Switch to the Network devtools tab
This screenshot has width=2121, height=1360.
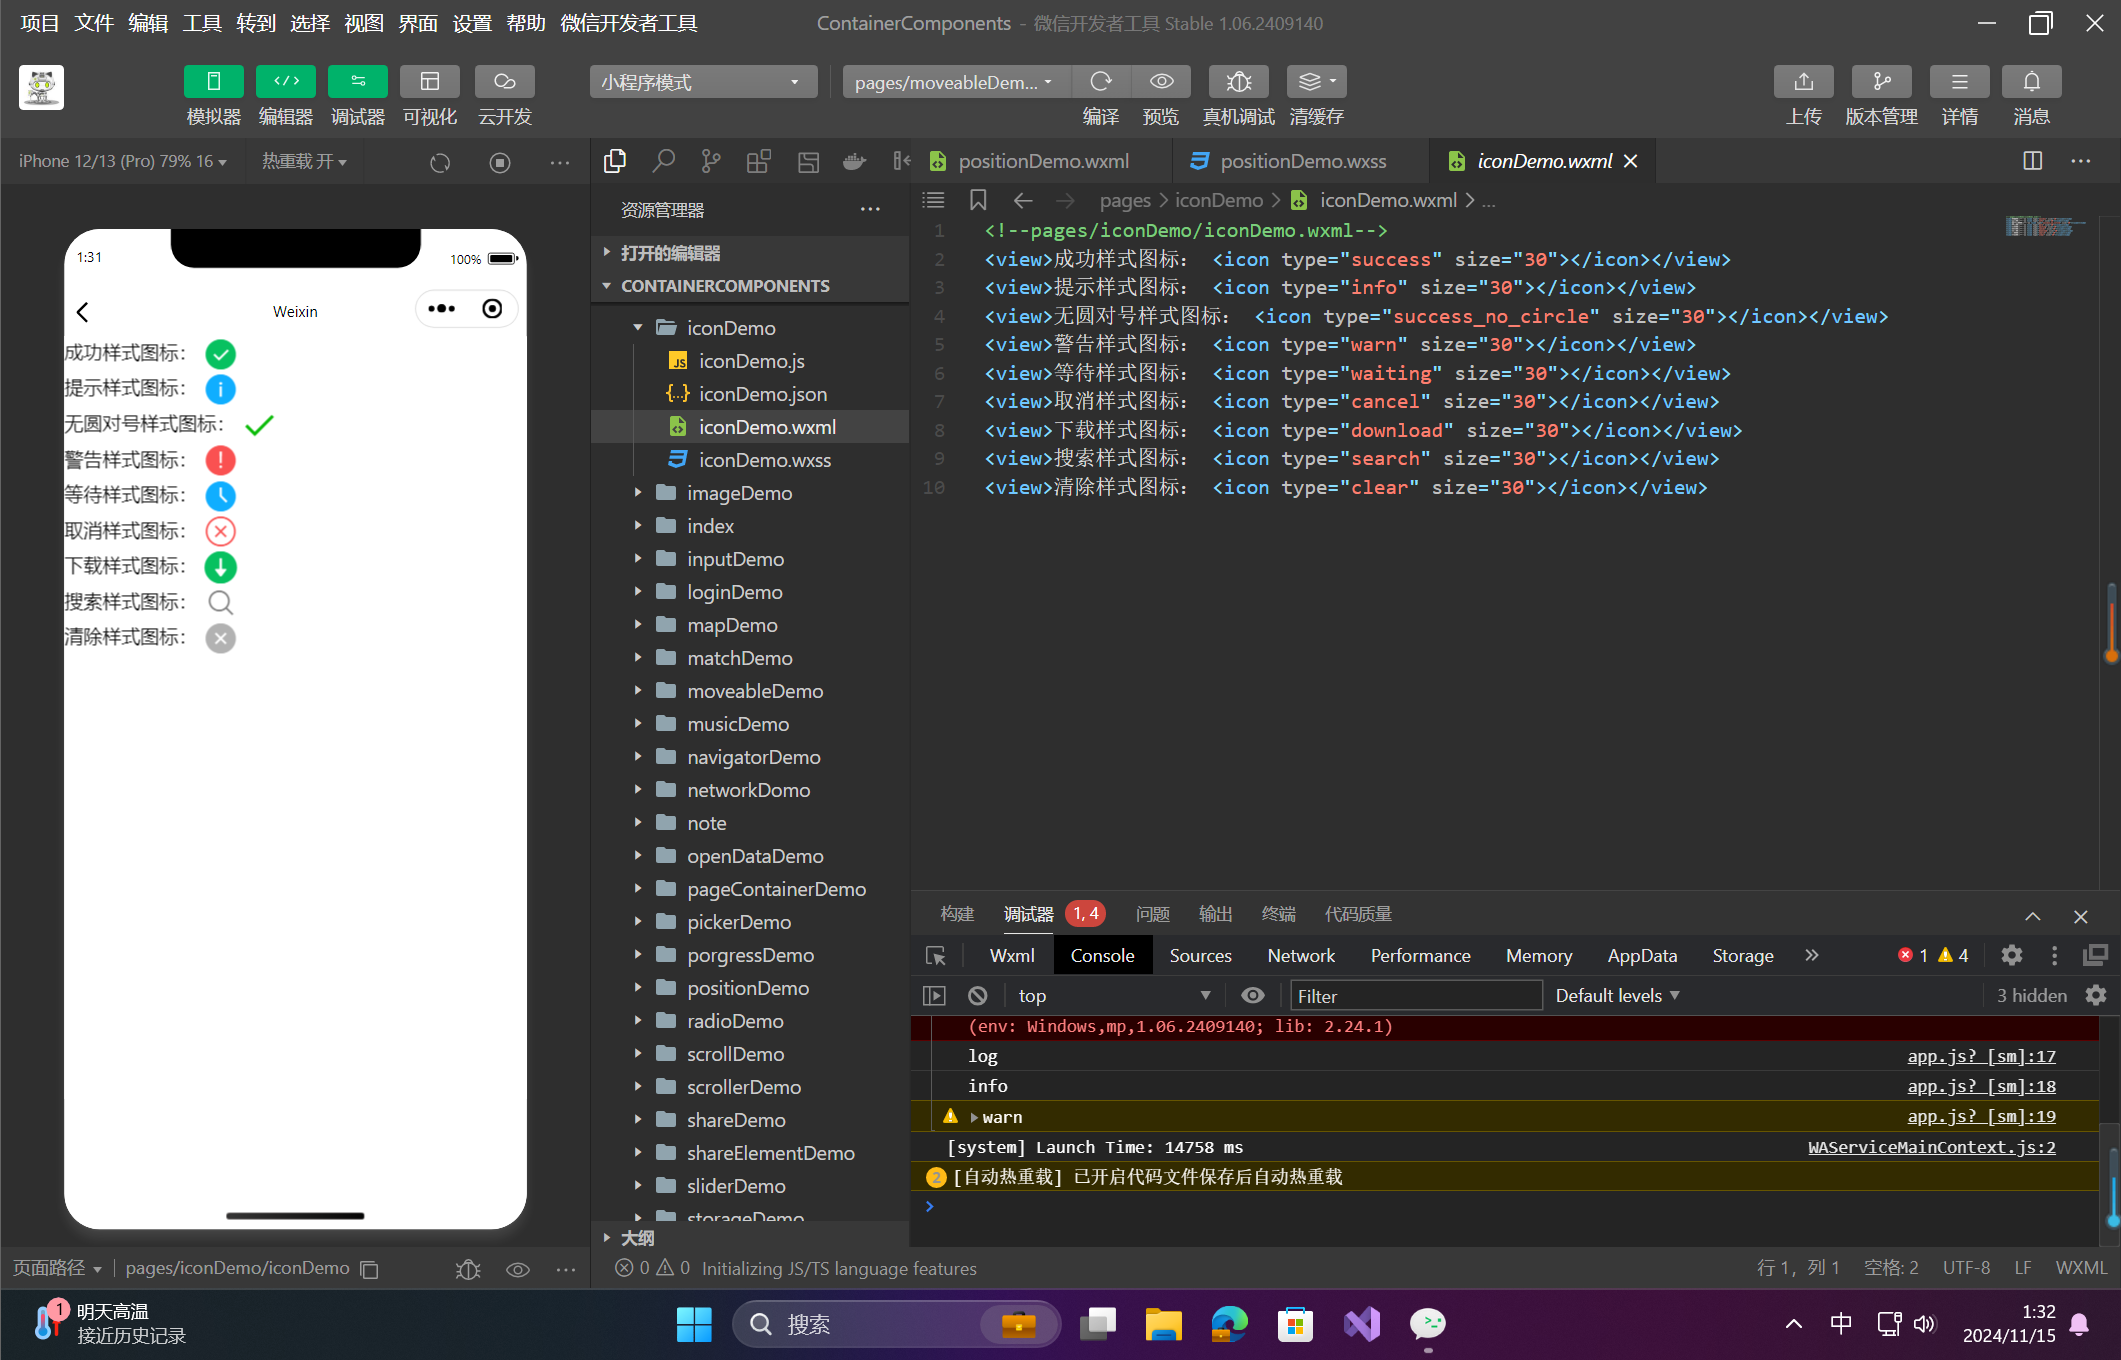click(x=1300, y=956)
